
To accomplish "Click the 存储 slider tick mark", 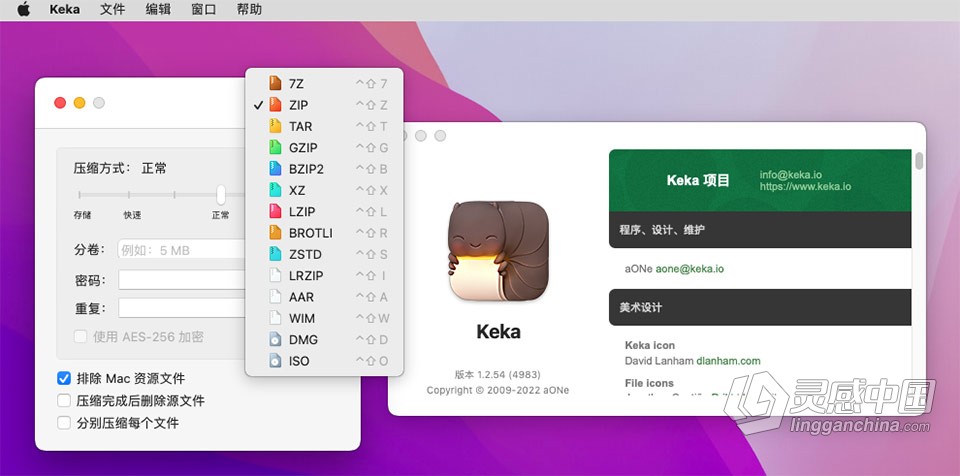I will tap(80, 195).
